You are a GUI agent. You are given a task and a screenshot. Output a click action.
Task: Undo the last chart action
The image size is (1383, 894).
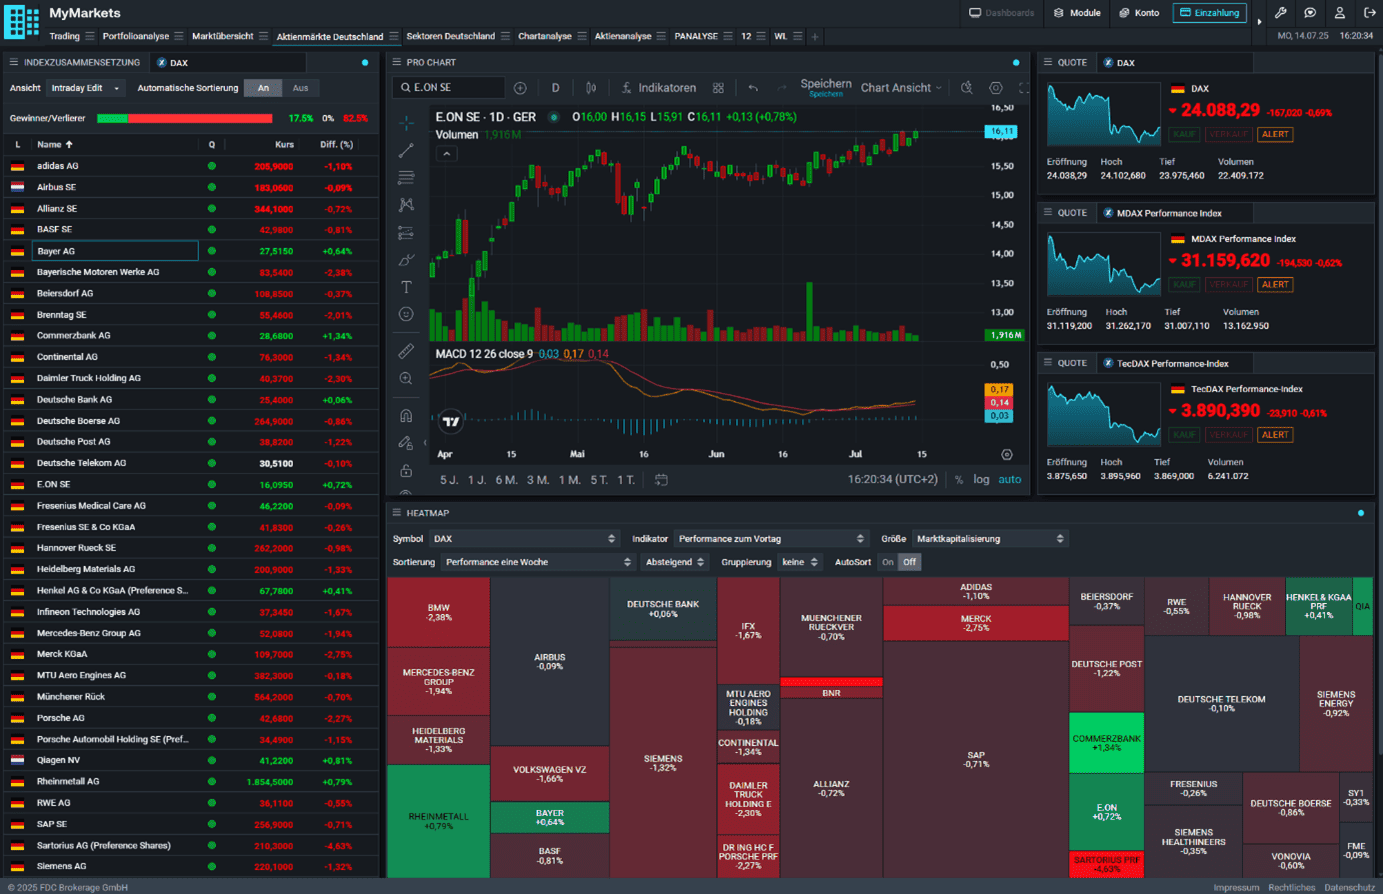[753, 88]
